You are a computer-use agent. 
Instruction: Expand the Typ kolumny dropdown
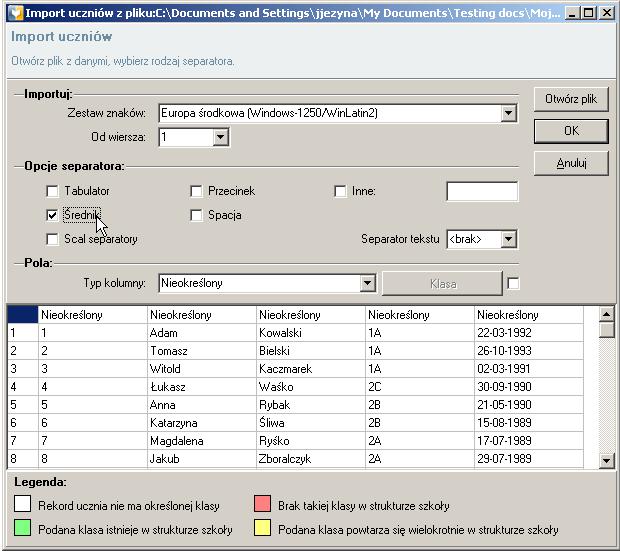point(367,283)
